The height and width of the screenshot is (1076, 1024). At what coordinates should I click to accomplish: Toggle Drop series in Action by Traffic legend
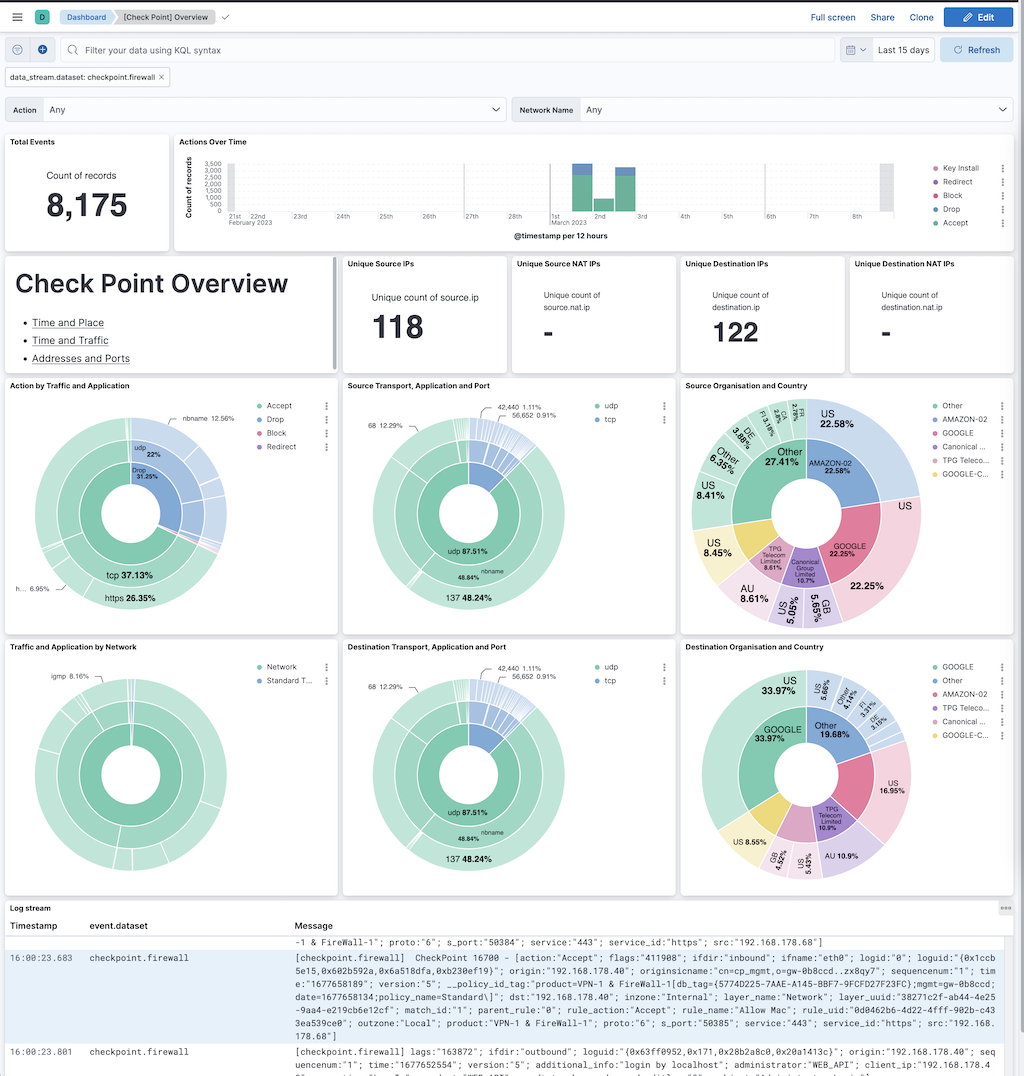pyautogui.click(x=276, y=420)
